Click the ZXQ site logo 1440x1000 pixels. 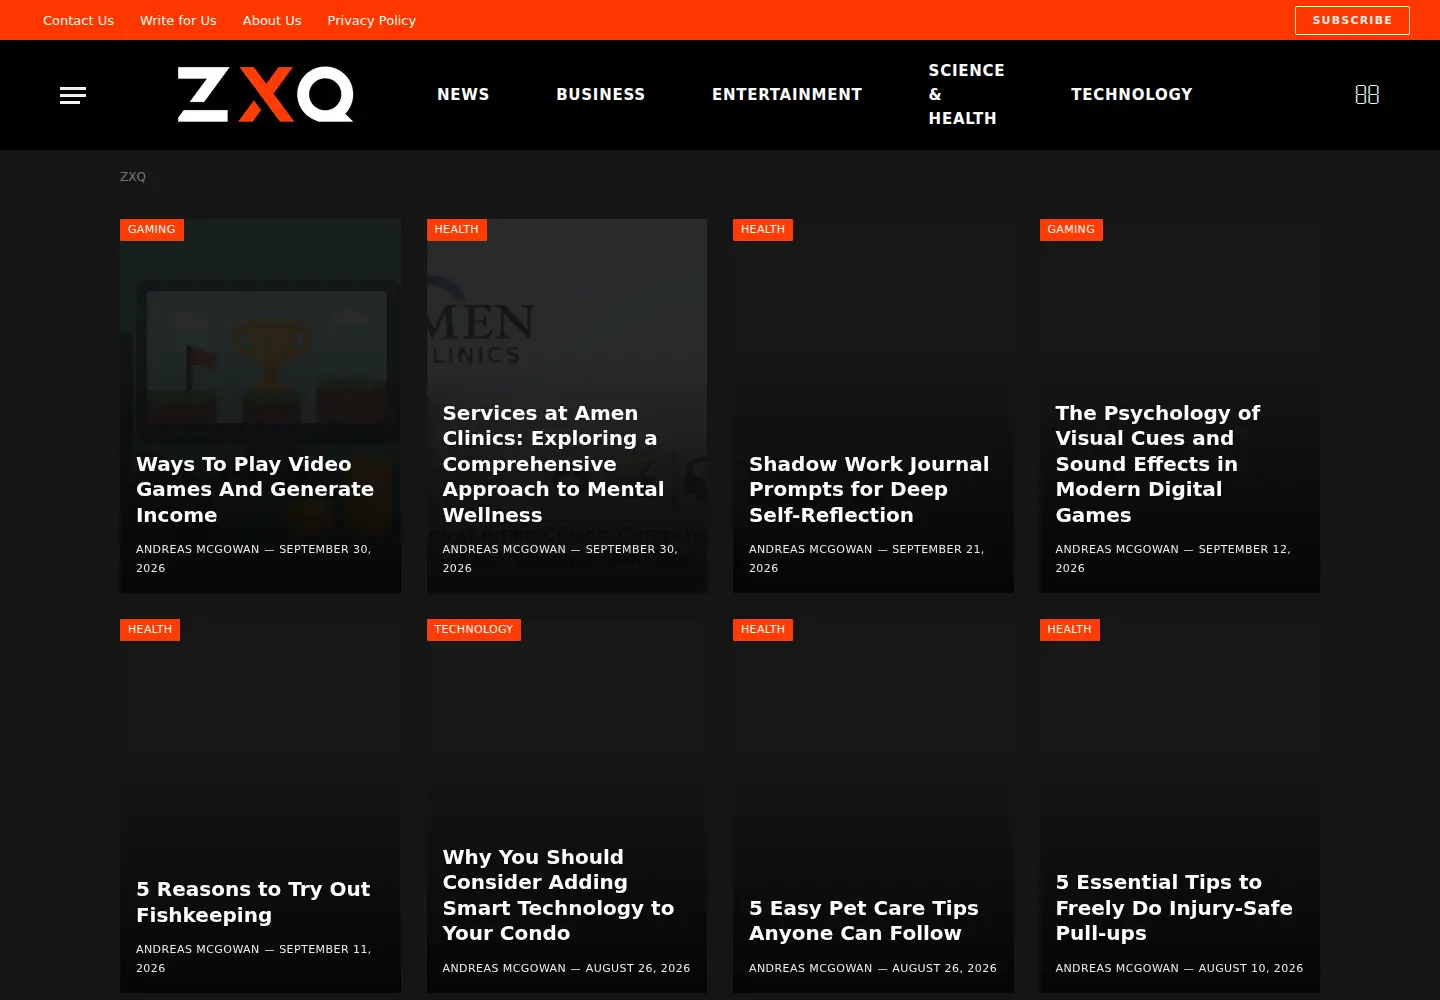(x=266, y=95)
